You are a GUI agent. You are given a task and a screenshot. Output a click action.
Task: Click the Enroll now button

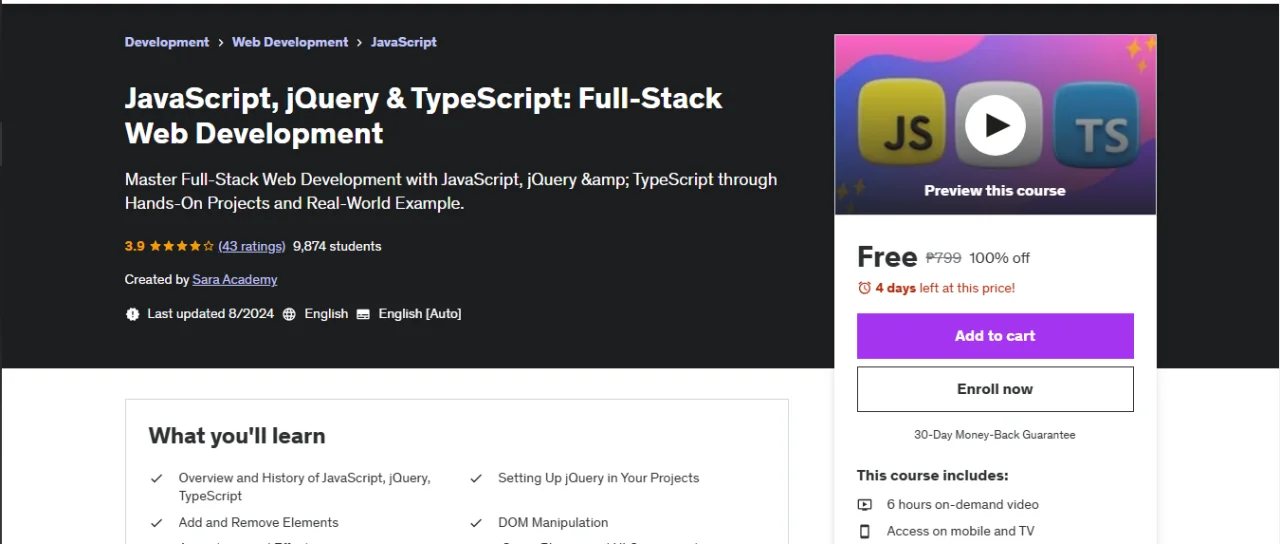995,389
